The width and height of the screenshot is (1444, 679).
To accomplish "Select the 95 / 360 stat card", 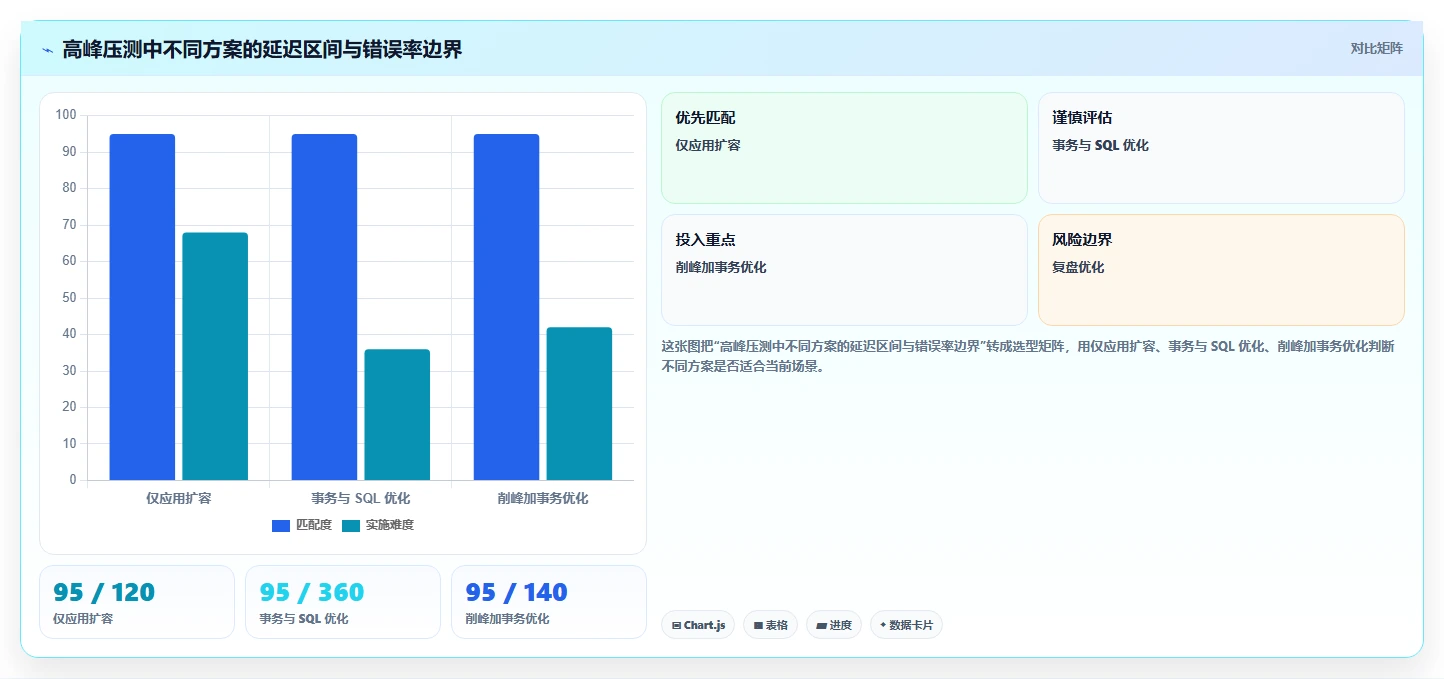I will (x=343, y=602).
